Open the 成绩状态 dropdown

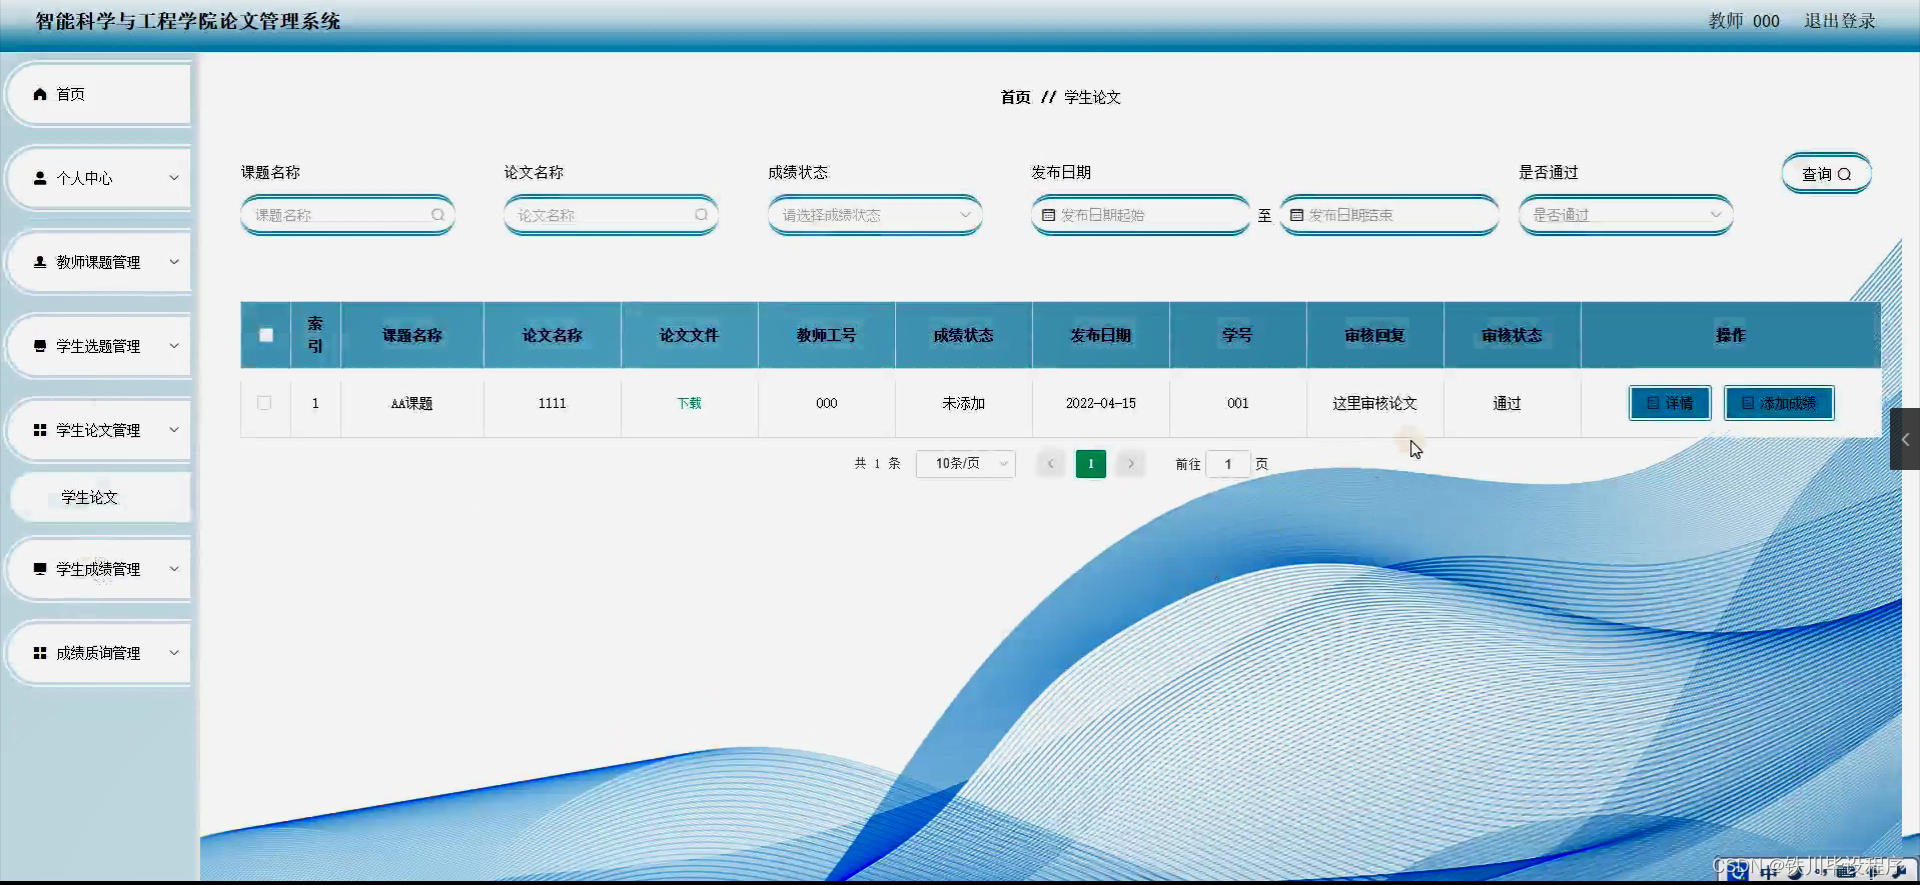[875, 215]
